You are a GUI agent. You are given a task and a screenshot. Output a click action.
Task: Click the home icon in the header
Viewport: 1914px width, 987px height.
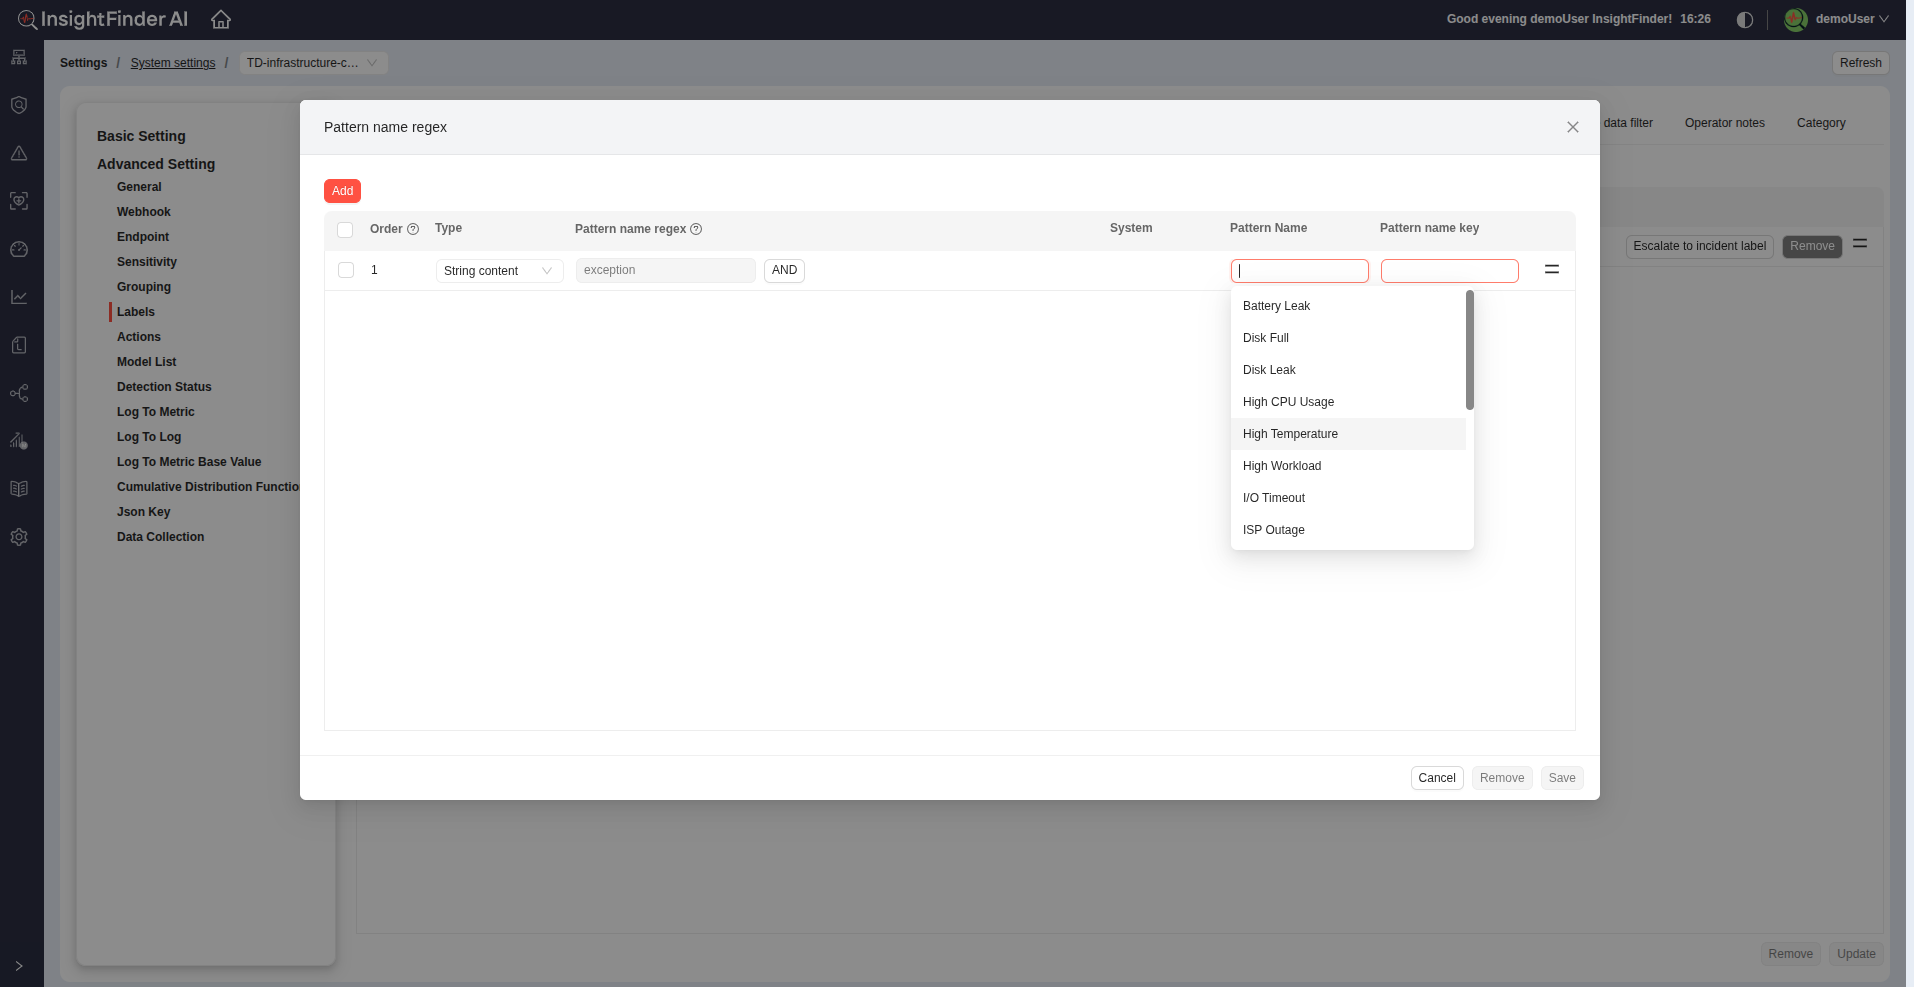(x=221, y=20)
